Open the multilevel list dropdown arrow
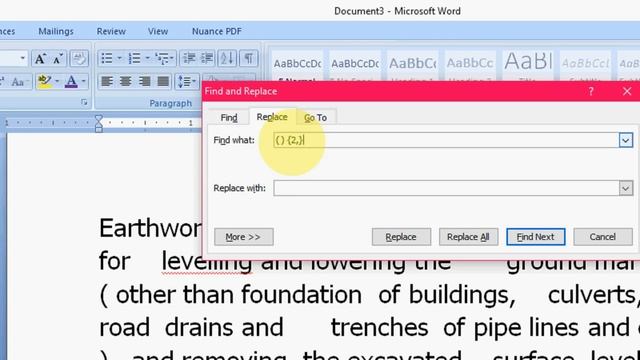 point(172,58)
